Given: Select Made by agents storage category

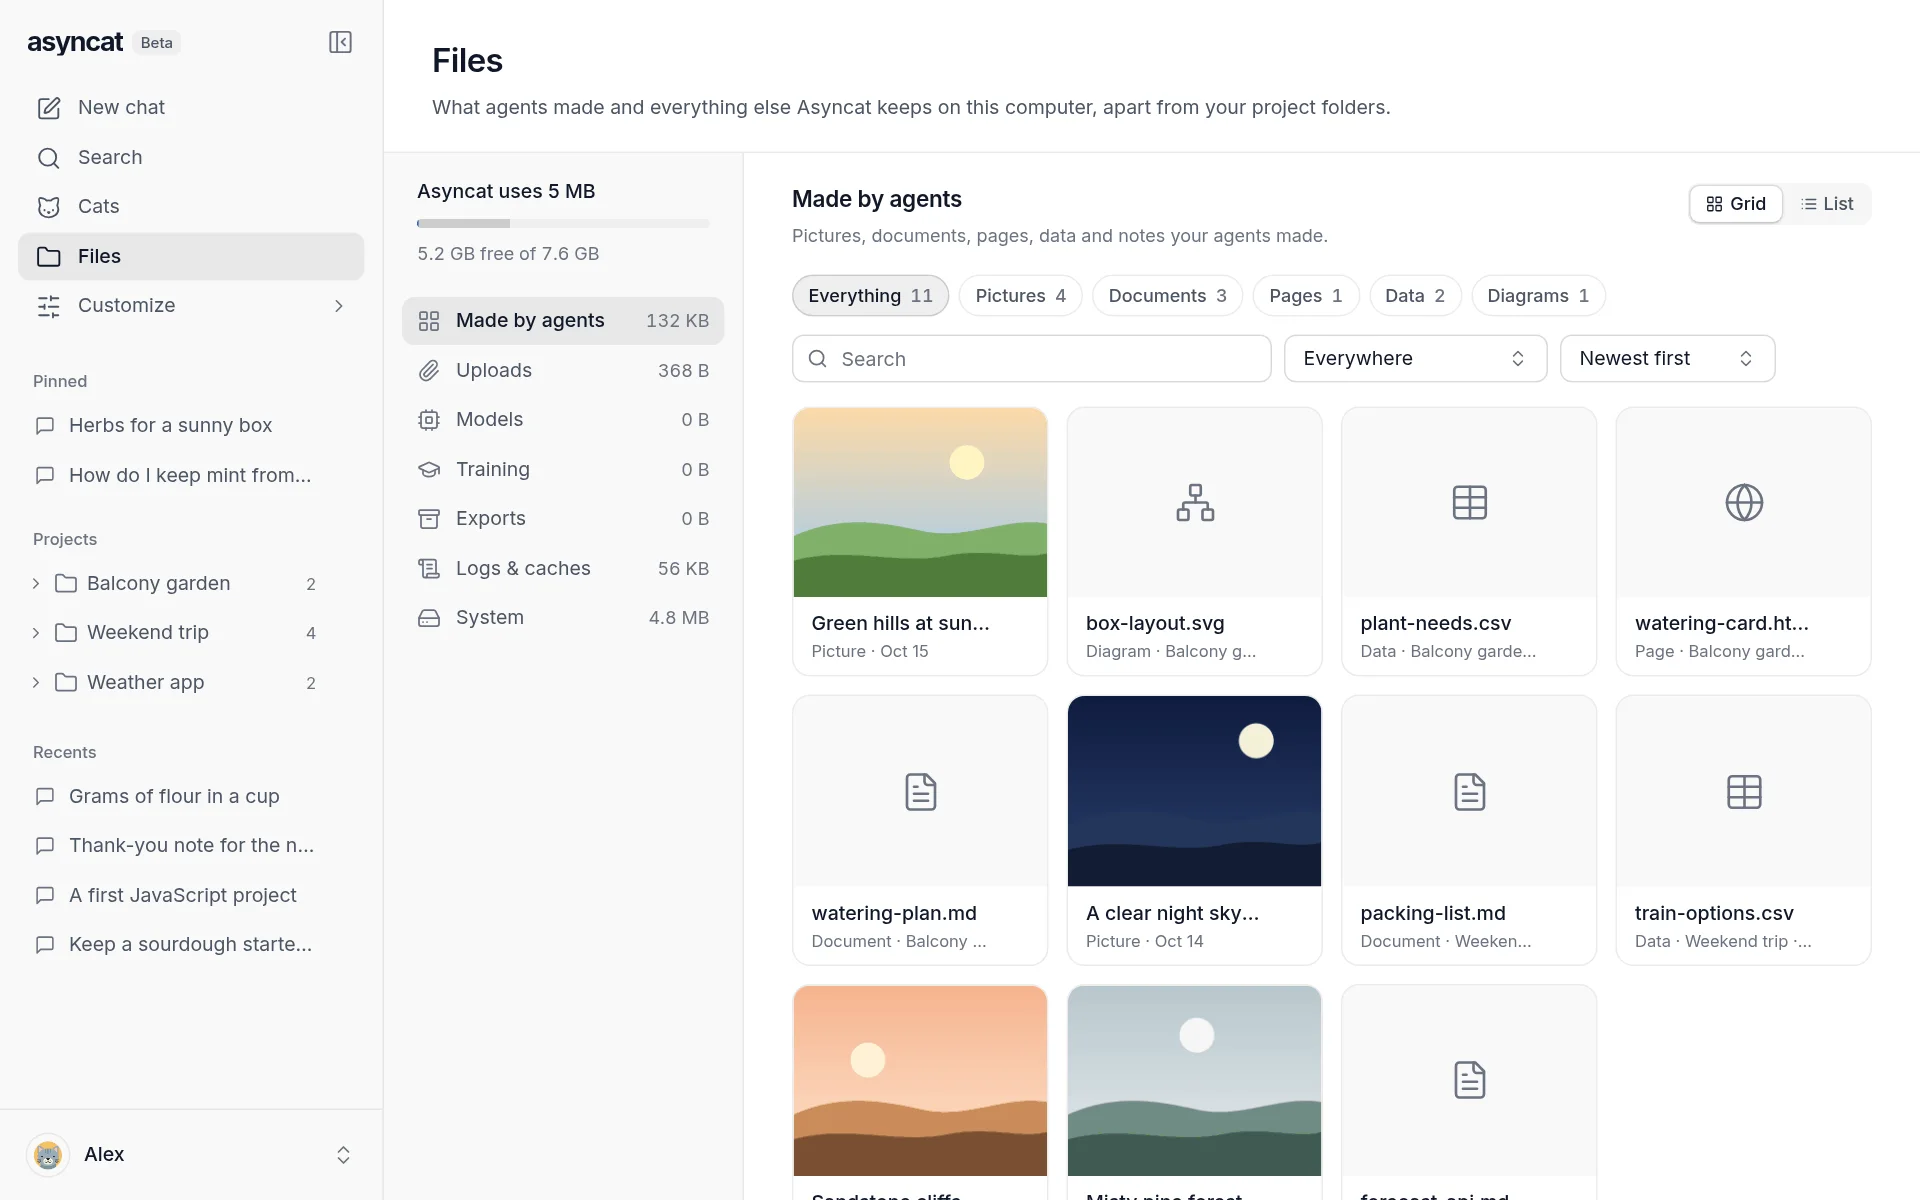Looking at the screenshot, I should point(563,321).
